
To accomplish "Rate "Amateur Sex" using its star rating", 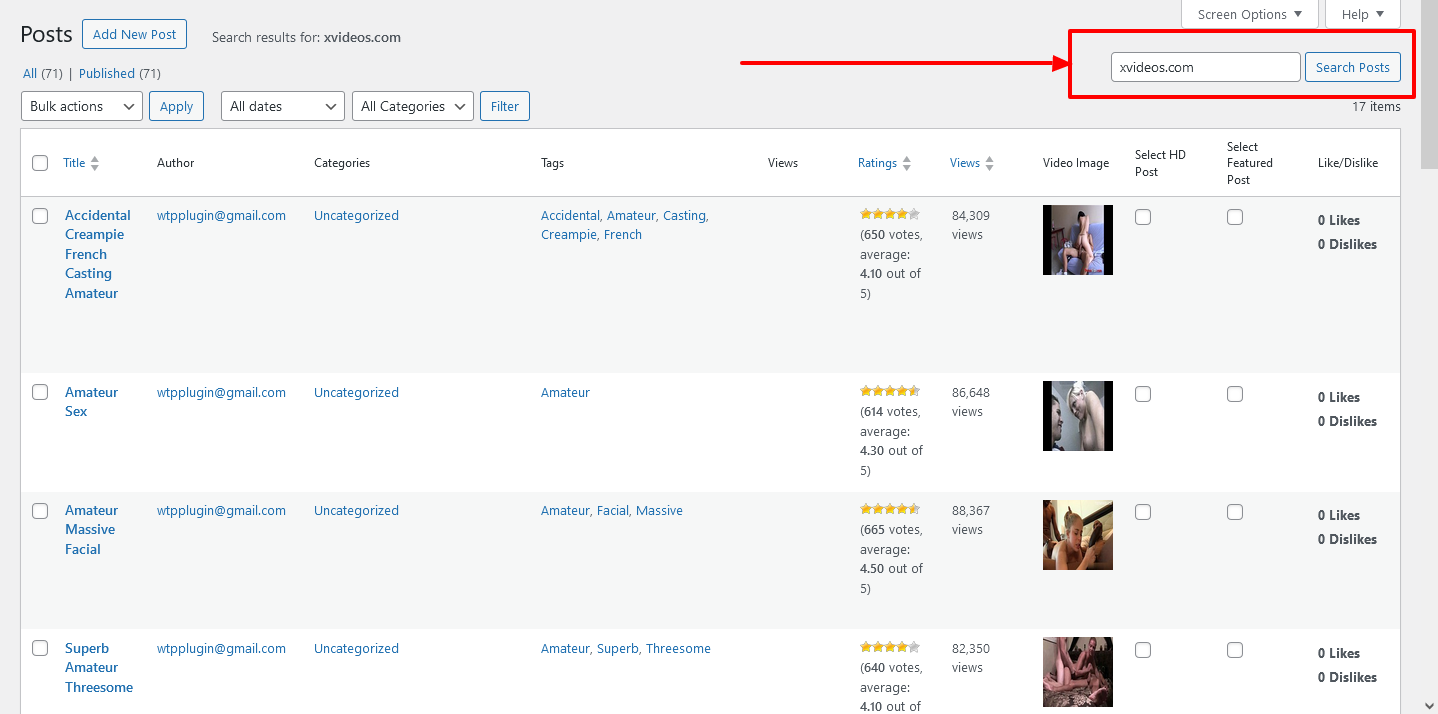I will [889, 390].
